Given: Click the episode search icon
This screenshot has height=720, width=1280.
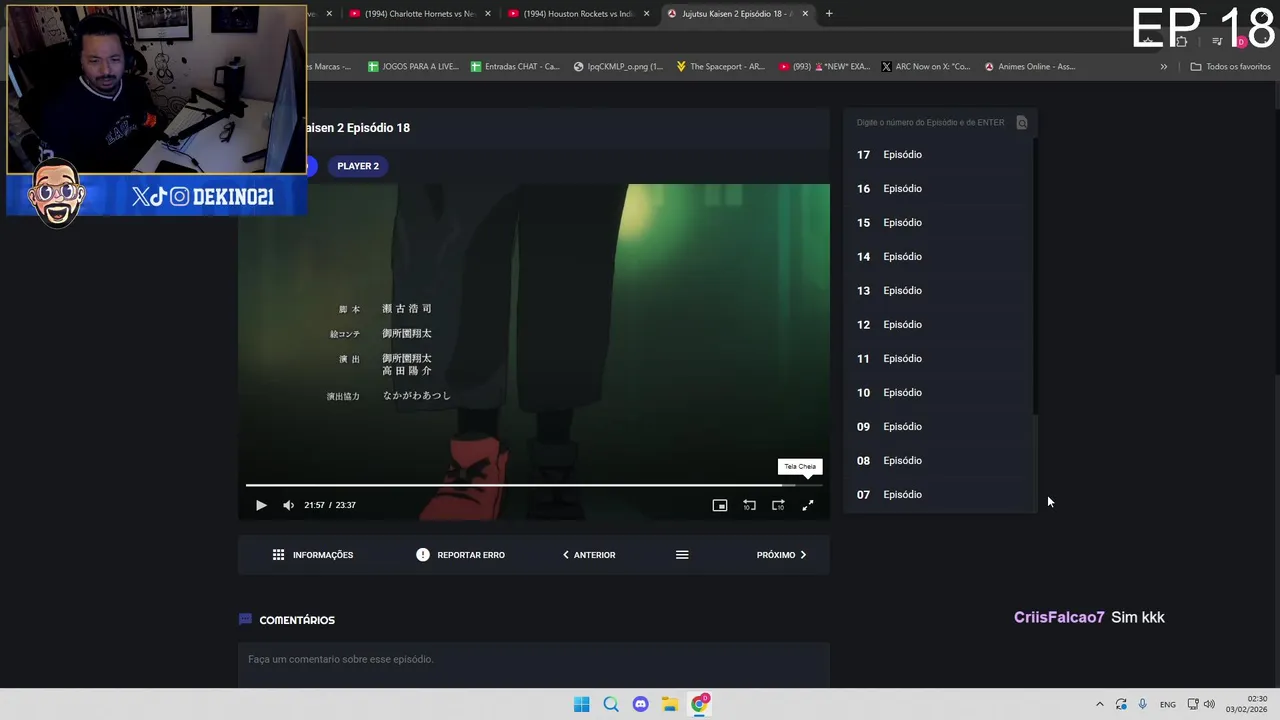Looking at the screenshot, I should [1021, 123].
